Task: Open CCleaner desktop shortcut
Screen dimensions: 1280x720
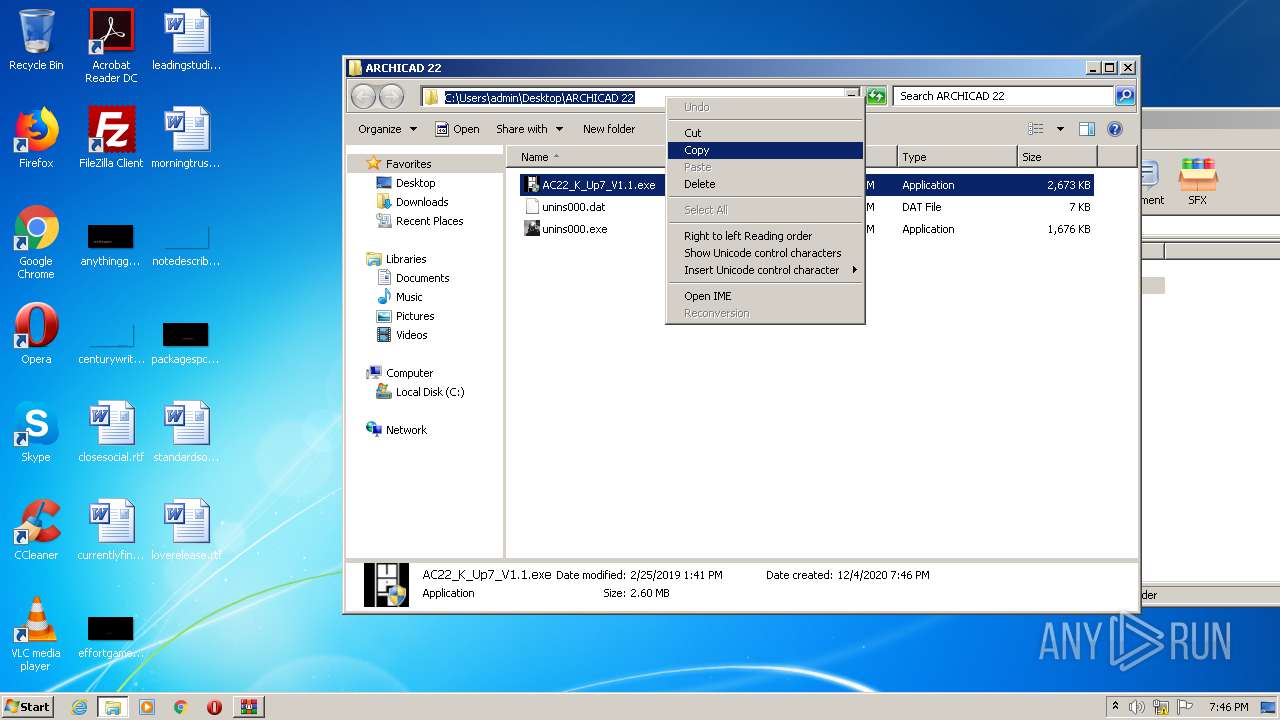Action: click(x=36, y=530)
